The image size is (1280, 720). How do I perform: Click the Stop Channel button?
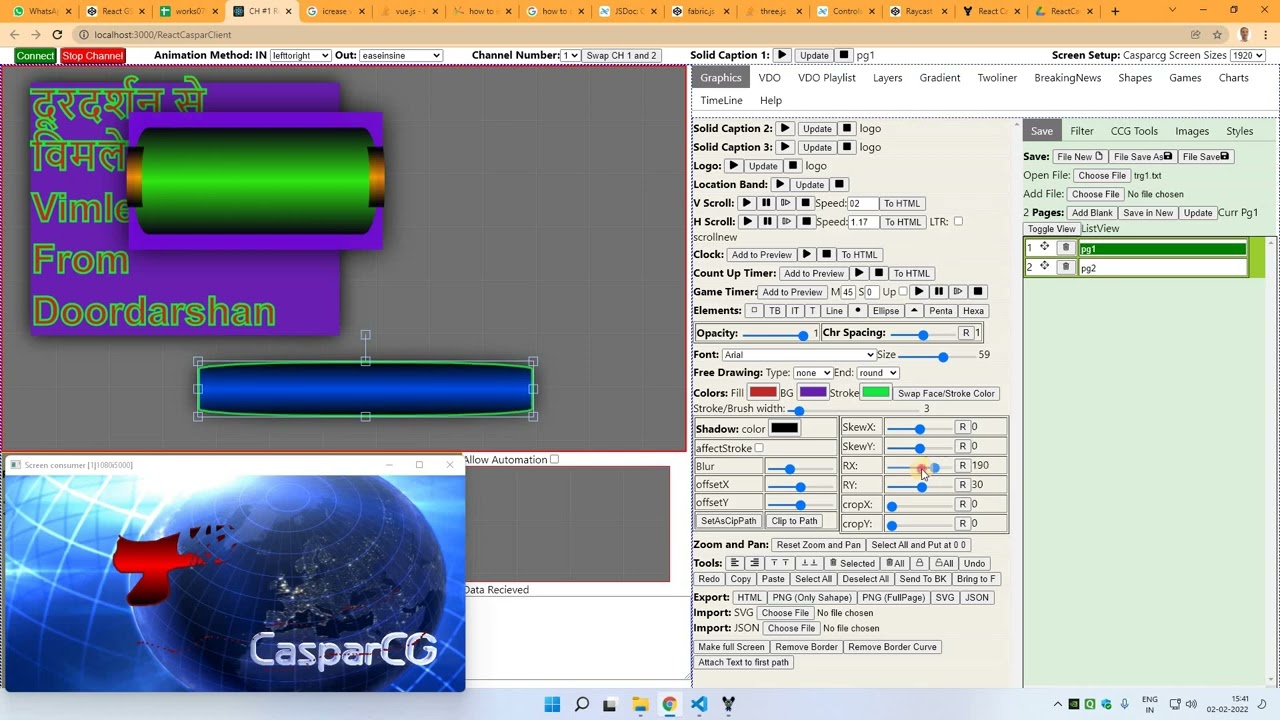(x=92, y=55)
